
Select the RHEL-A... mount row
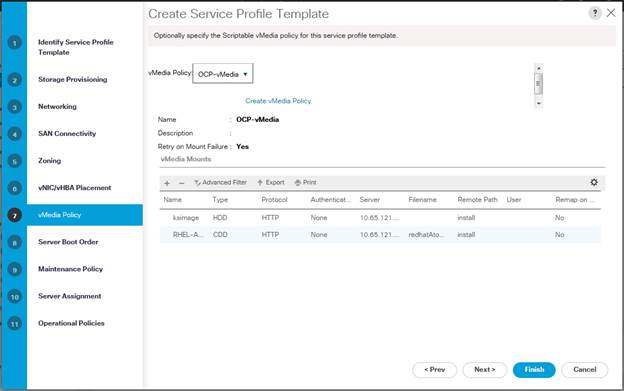pyautogui.click(x=380, y=235)
